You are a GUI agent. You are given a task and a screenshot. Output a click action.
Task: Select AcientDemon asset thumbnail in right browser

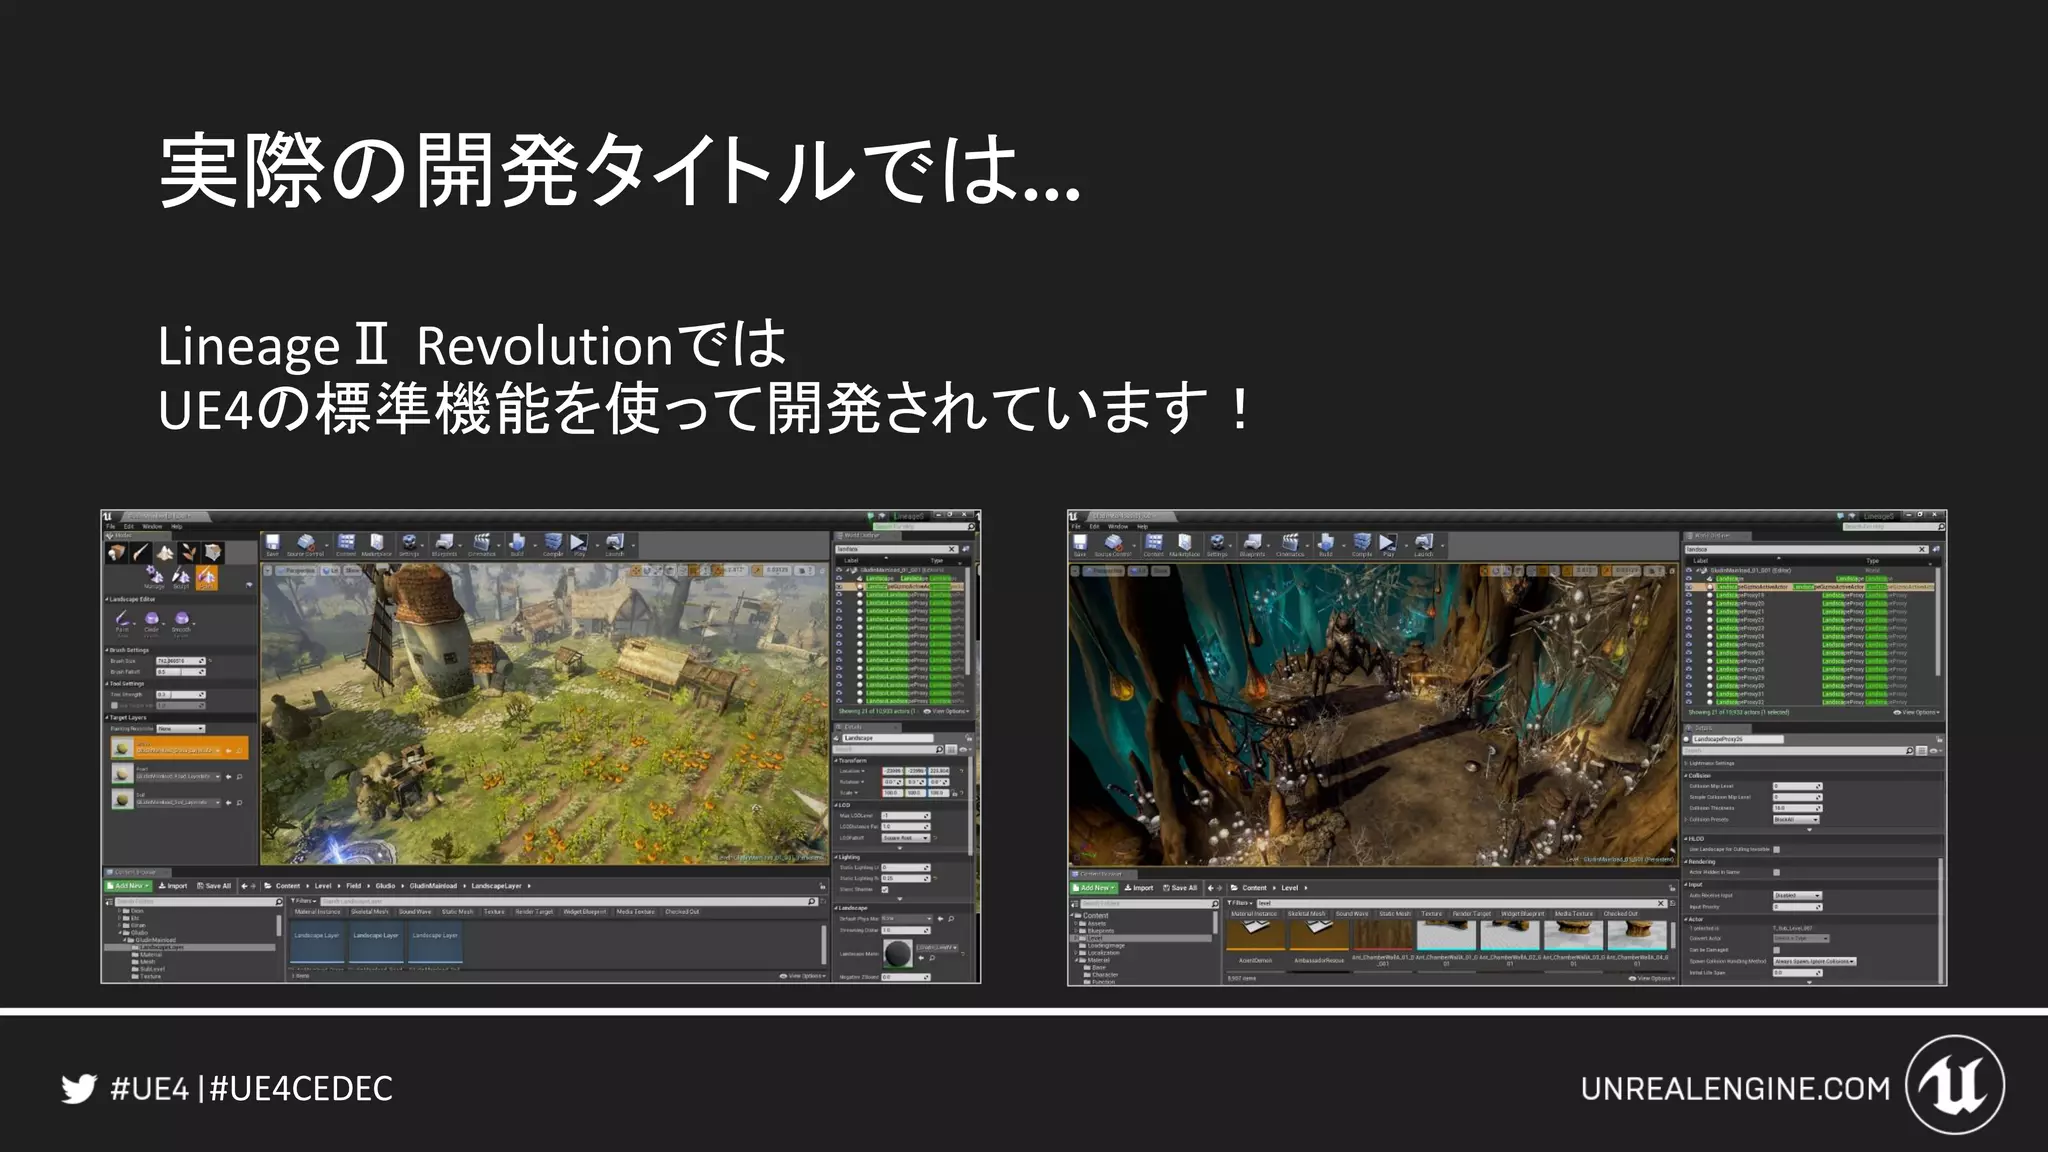(x=1255, y=938)
